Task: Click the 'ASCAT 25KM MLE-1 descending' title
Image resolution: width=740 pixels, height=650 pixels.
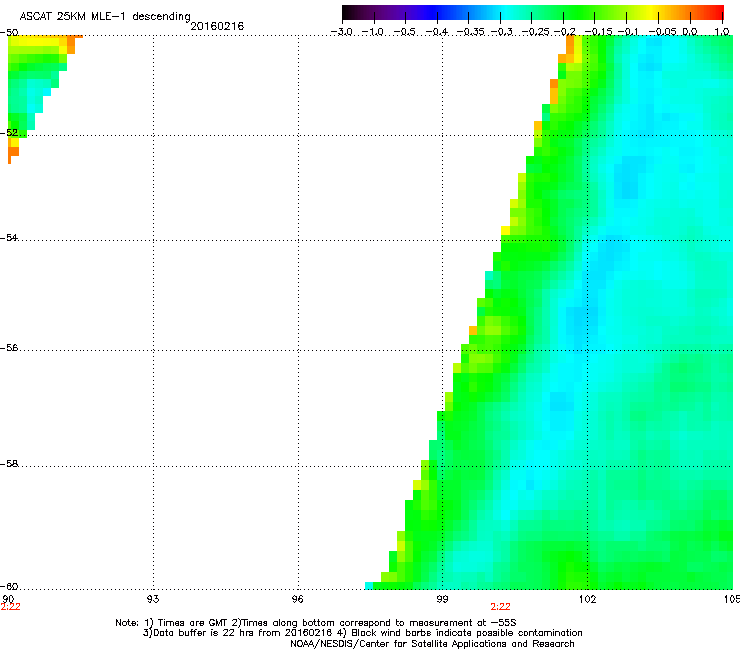Action: click(x=105, y=16)
